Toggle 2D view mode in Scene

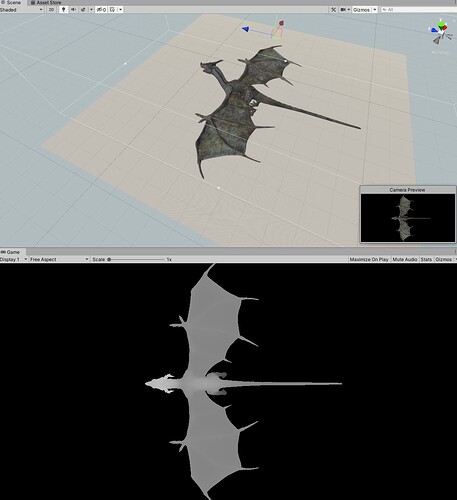(x=51, y=10)
